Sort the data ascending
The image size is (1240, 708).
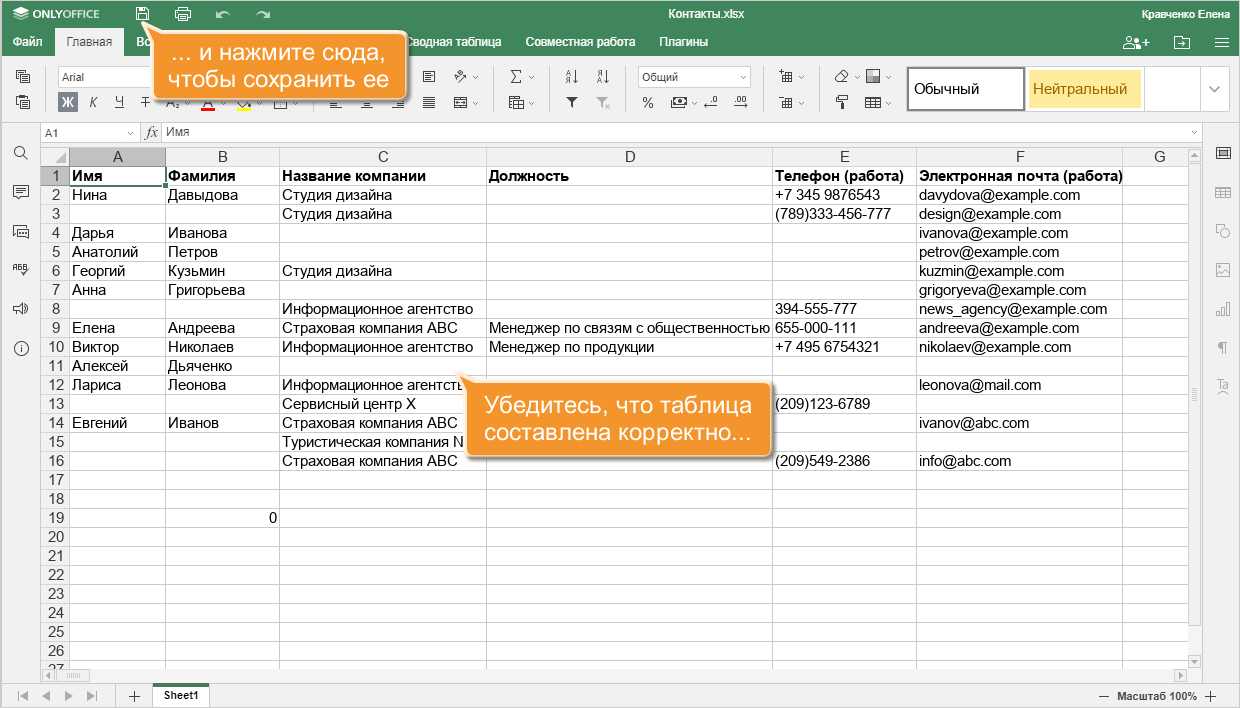[572, 77]
